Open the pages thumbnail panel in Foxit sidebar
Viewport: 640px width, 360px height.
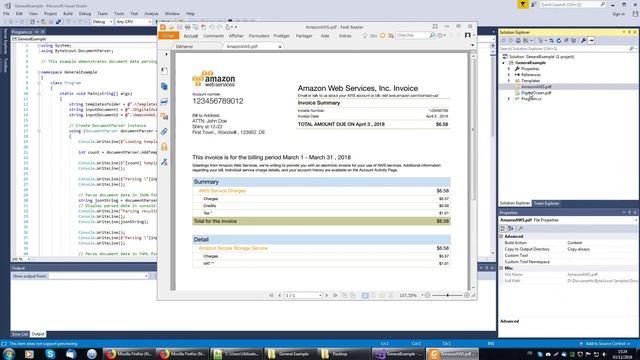(x=164, y=86)
